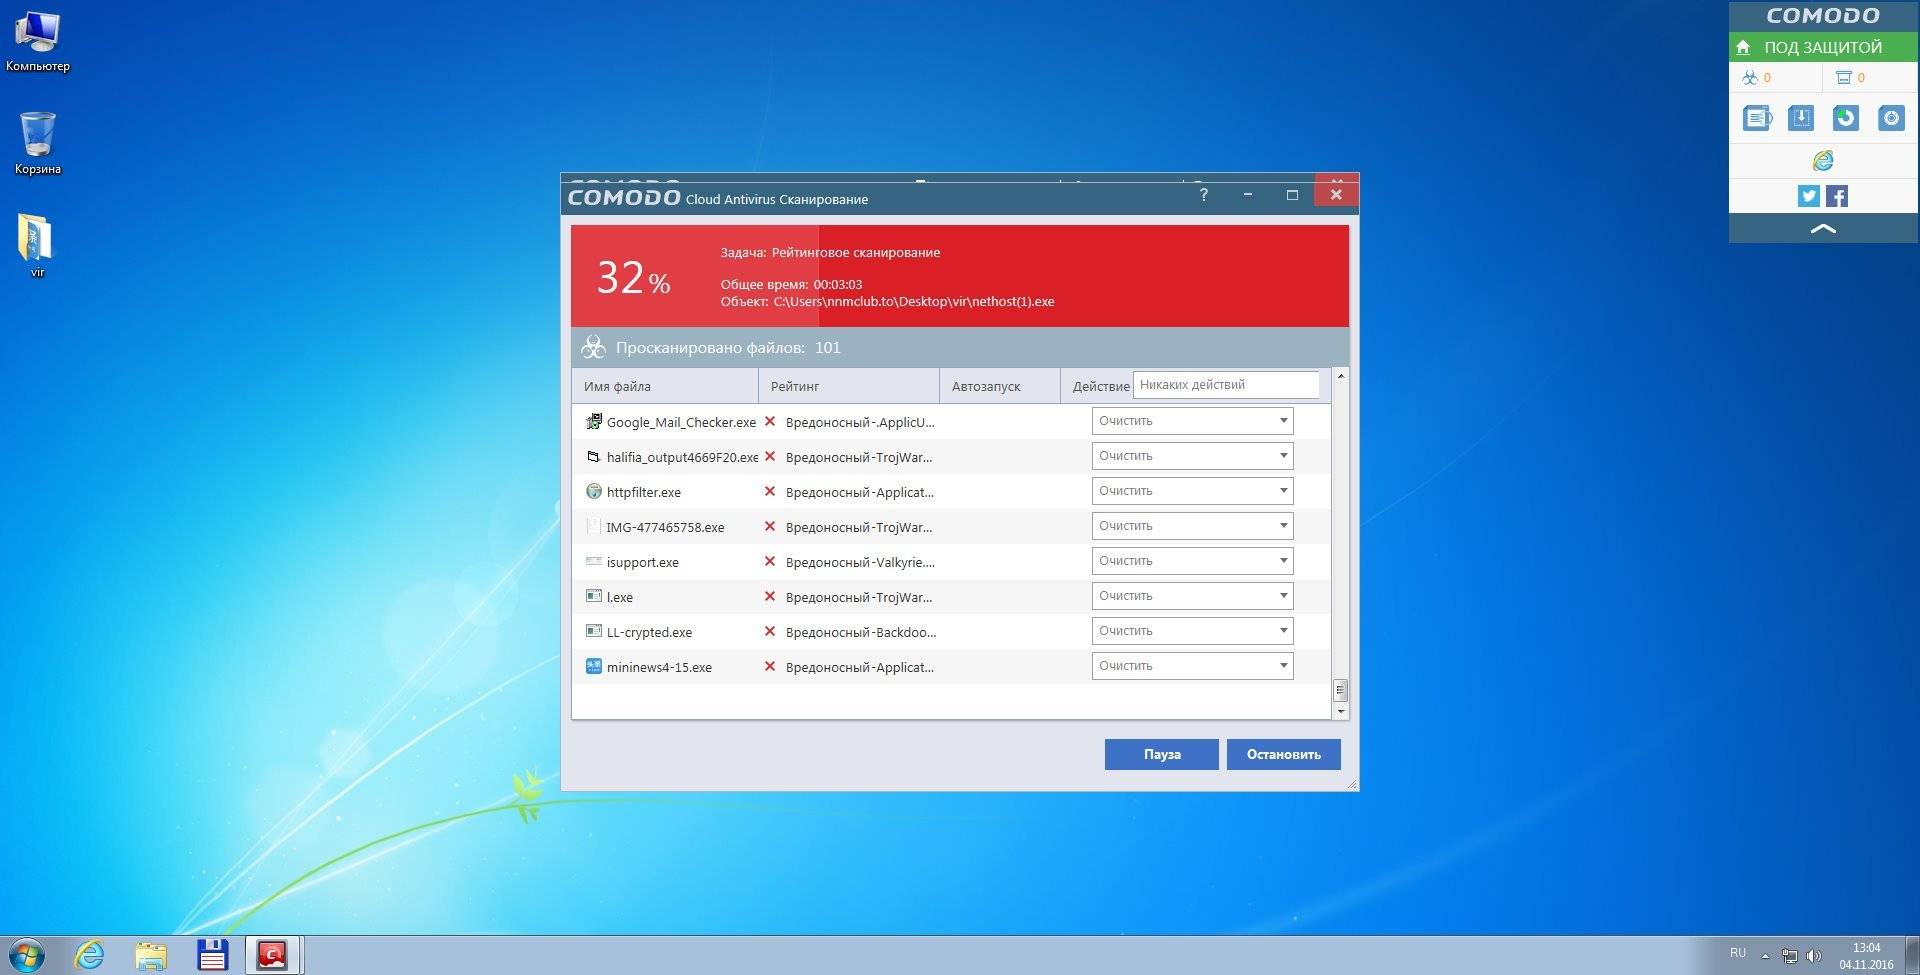Click red X next to l.exe
The width and height of the screenshot is (1920, 975).
[x=770, y=597]
